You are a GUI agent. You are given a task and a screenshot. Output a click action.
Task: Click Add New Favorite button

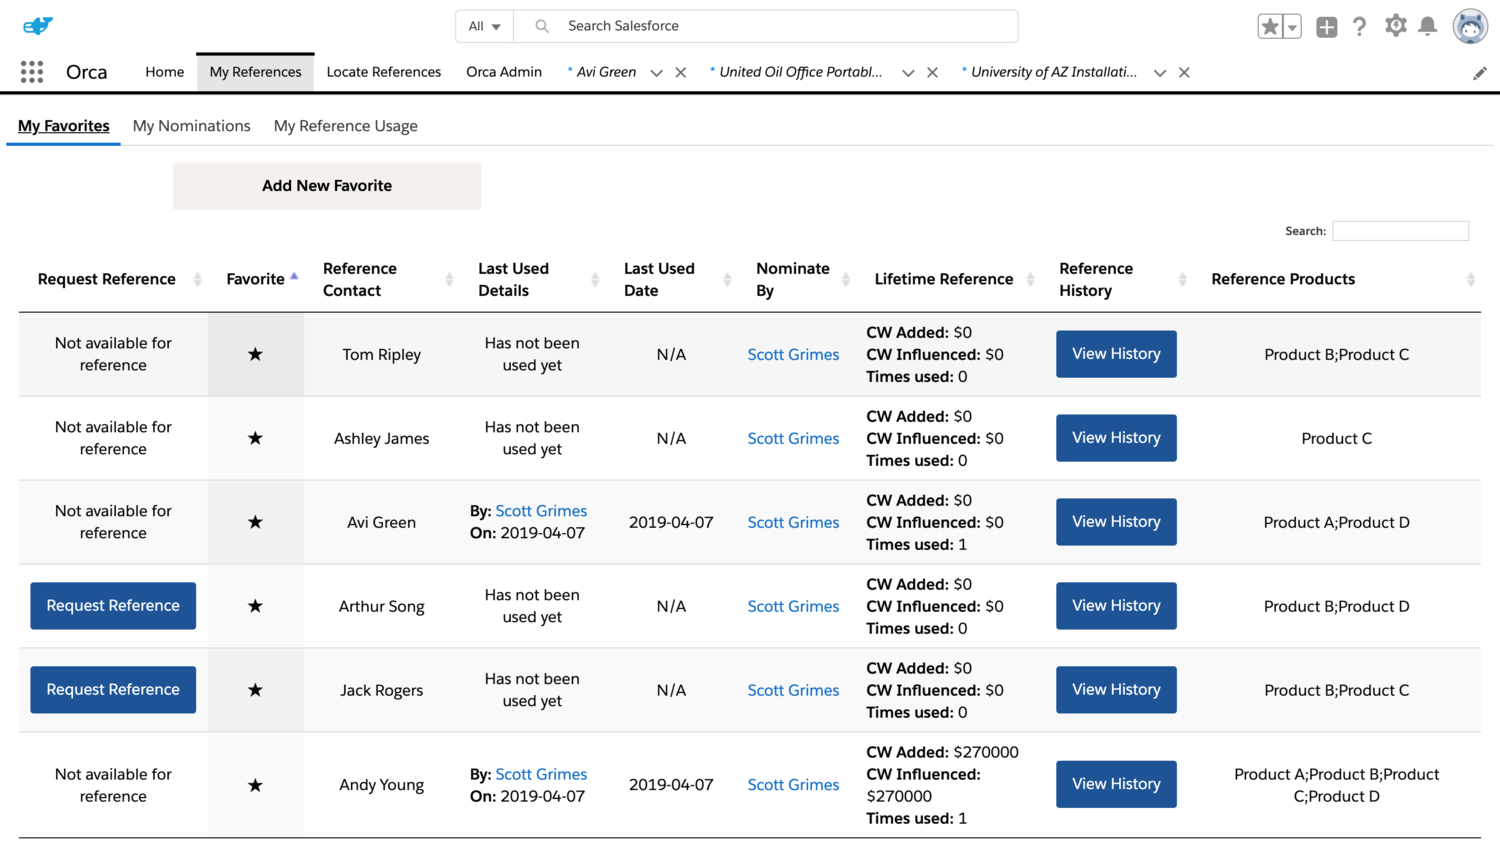tap(327, 186)
